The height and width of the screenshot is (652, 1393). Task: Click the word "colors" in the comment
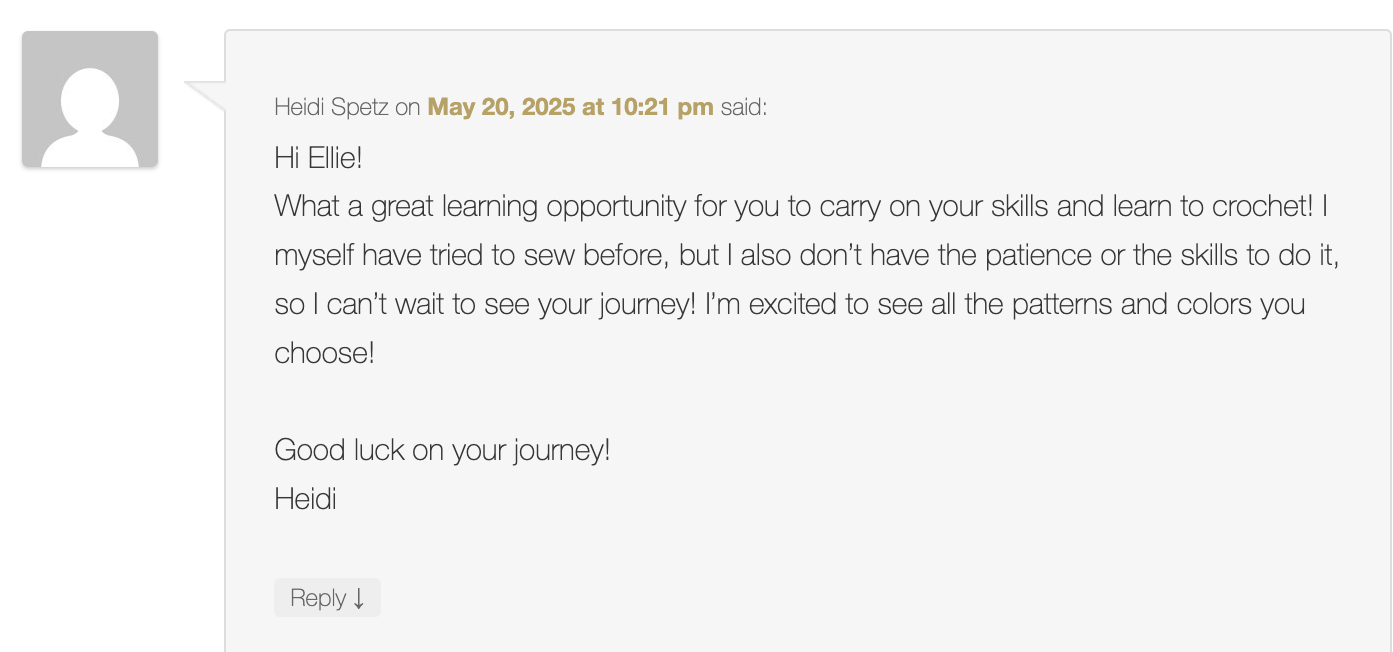1187,304
